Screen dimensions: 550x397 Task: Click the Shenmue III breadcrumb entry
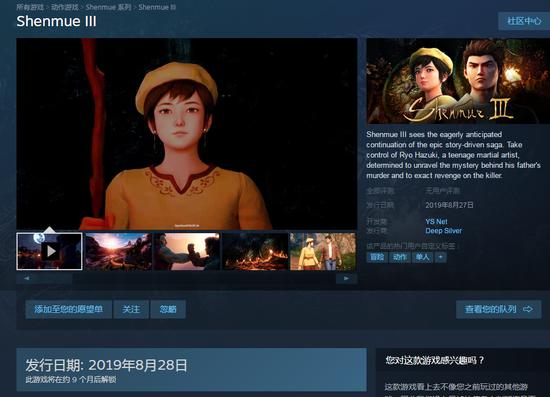[157, 7]
